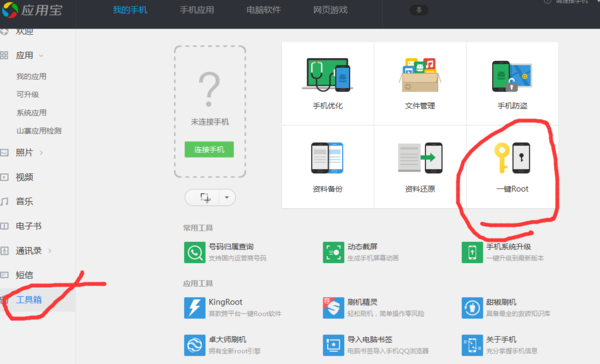Select 系统应用 in the sidebar

click(x=31, y=113)
